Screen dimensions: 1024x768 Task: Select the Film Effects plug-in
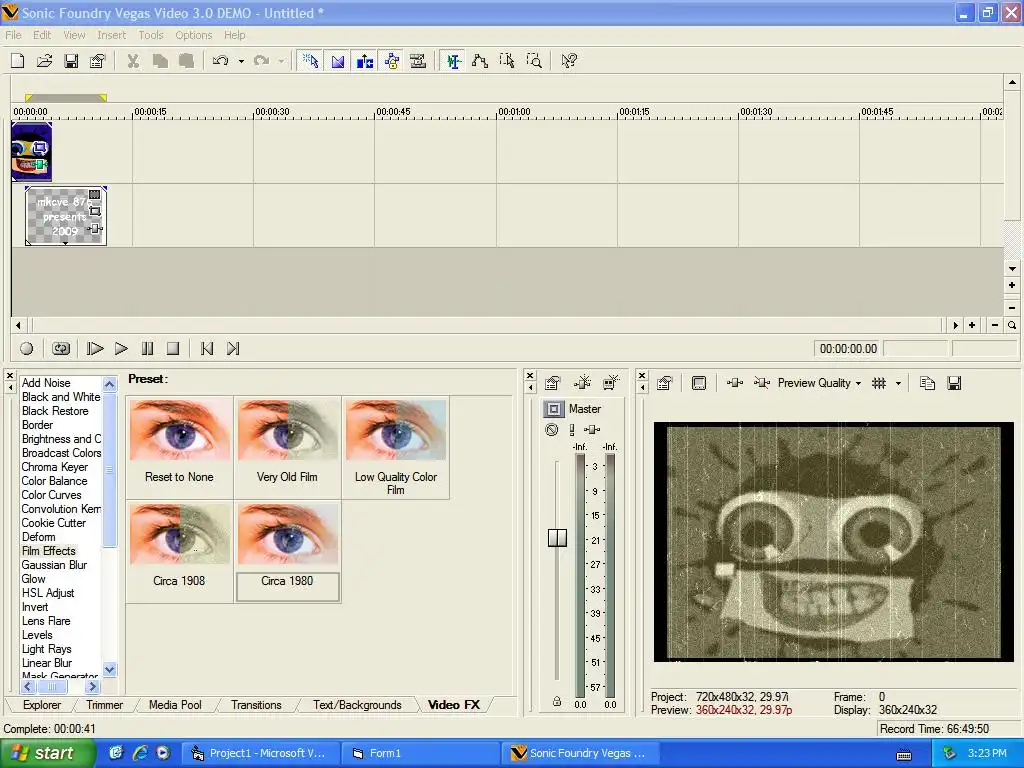[49, 551]
